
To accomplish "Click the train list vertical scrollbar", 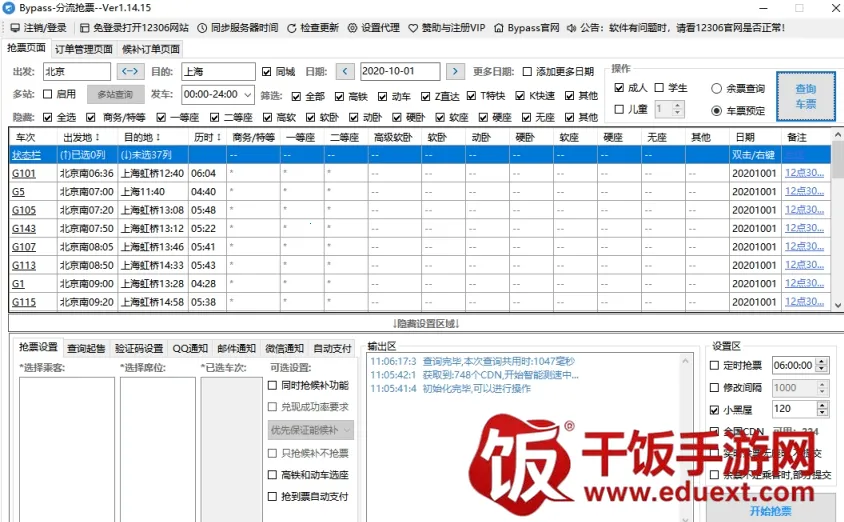I will [837, 230].
